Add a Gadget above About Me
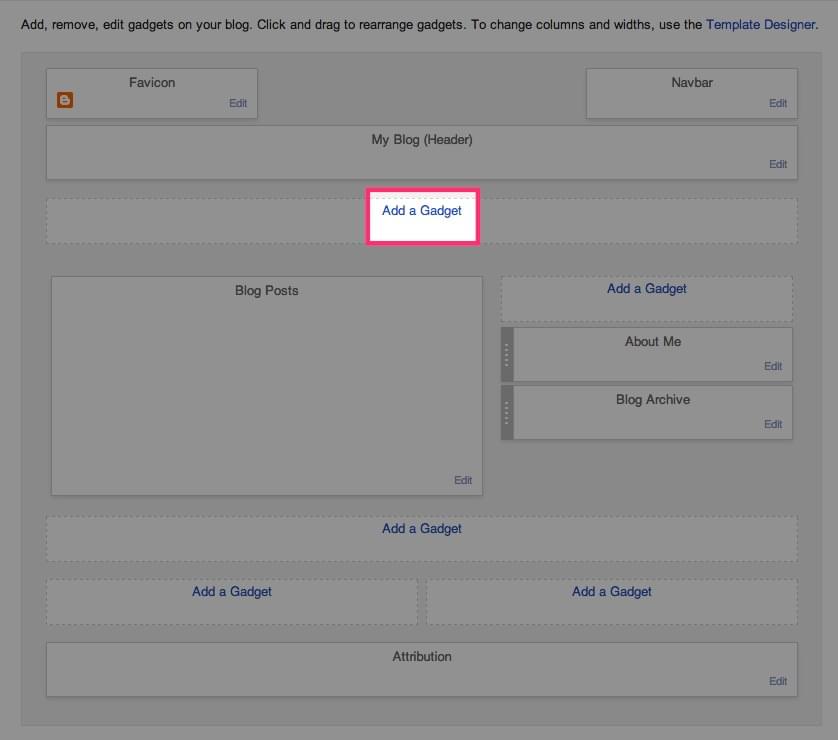838x740 pixels. (647, 289)
